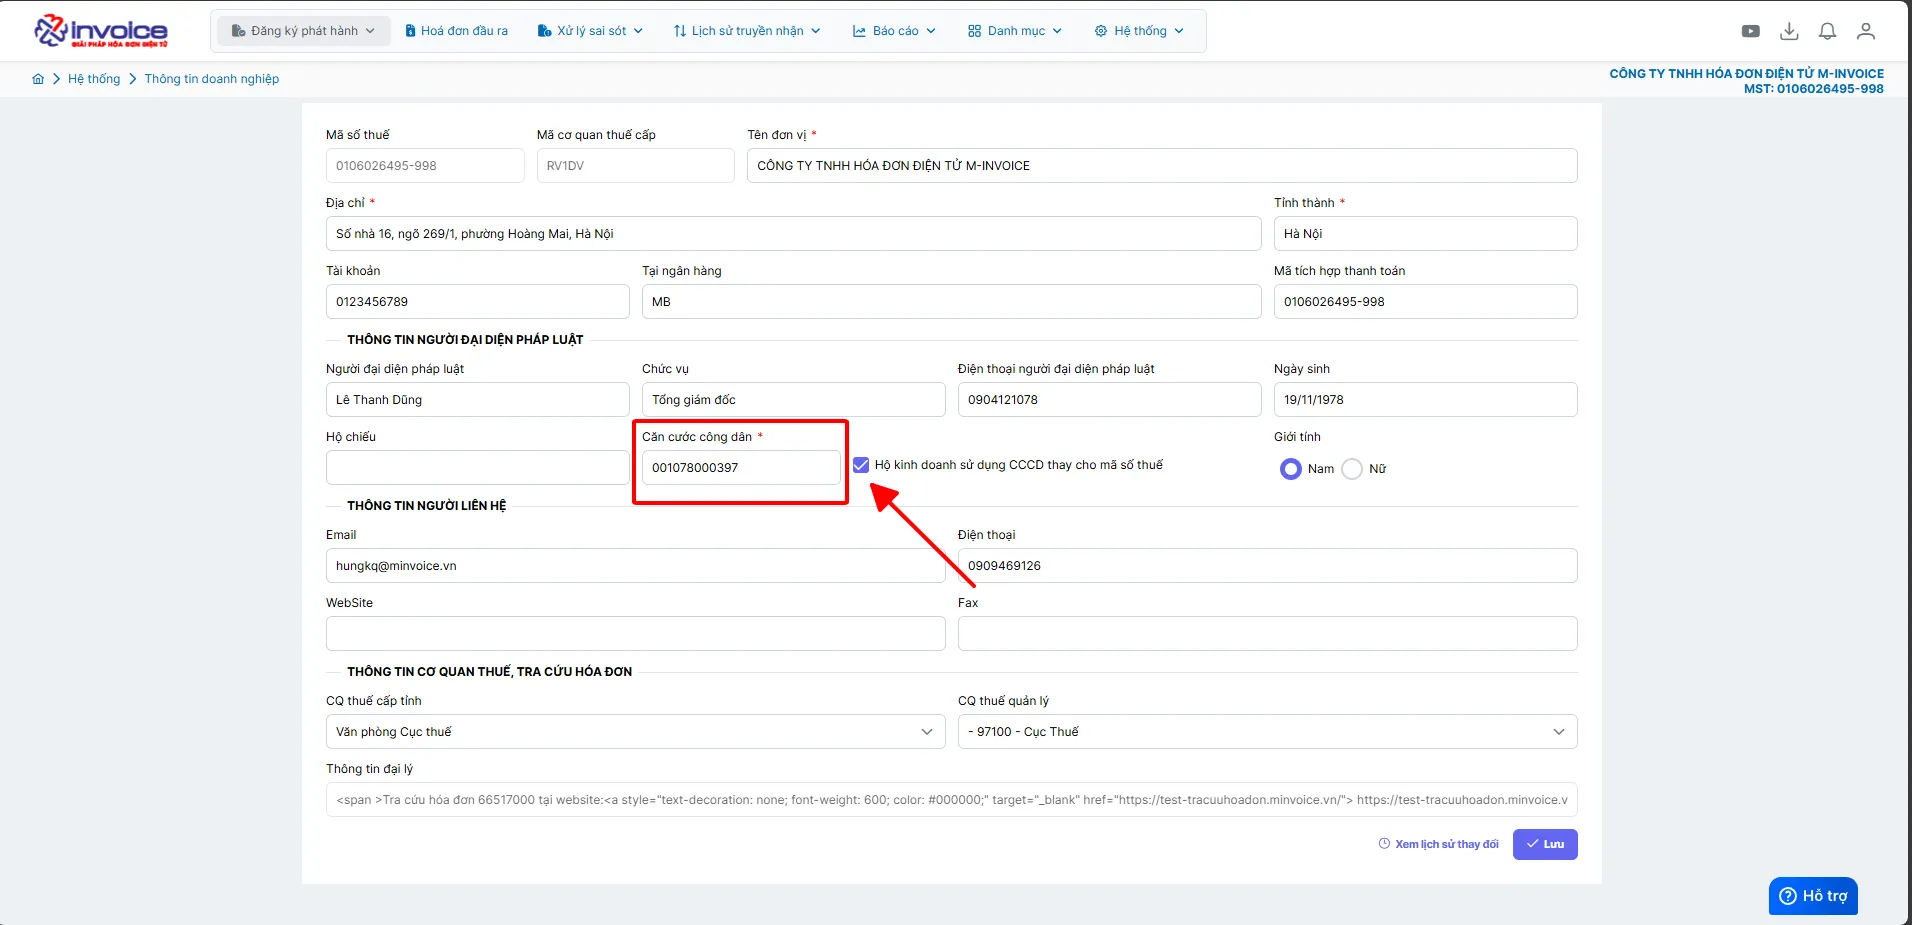Click the download icon in the header
This screenshot has width=1912, height=925.
(1789, 31)
